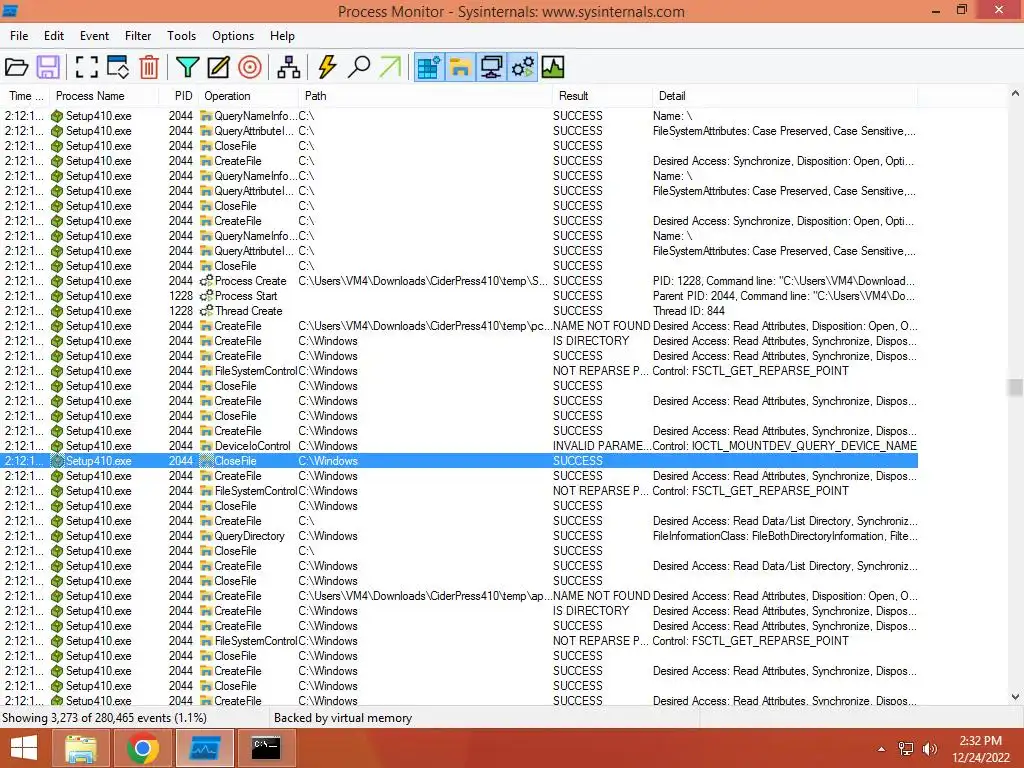Click the 'Showing 3,273 of 280,465 events' status

(x=104, y=718)
